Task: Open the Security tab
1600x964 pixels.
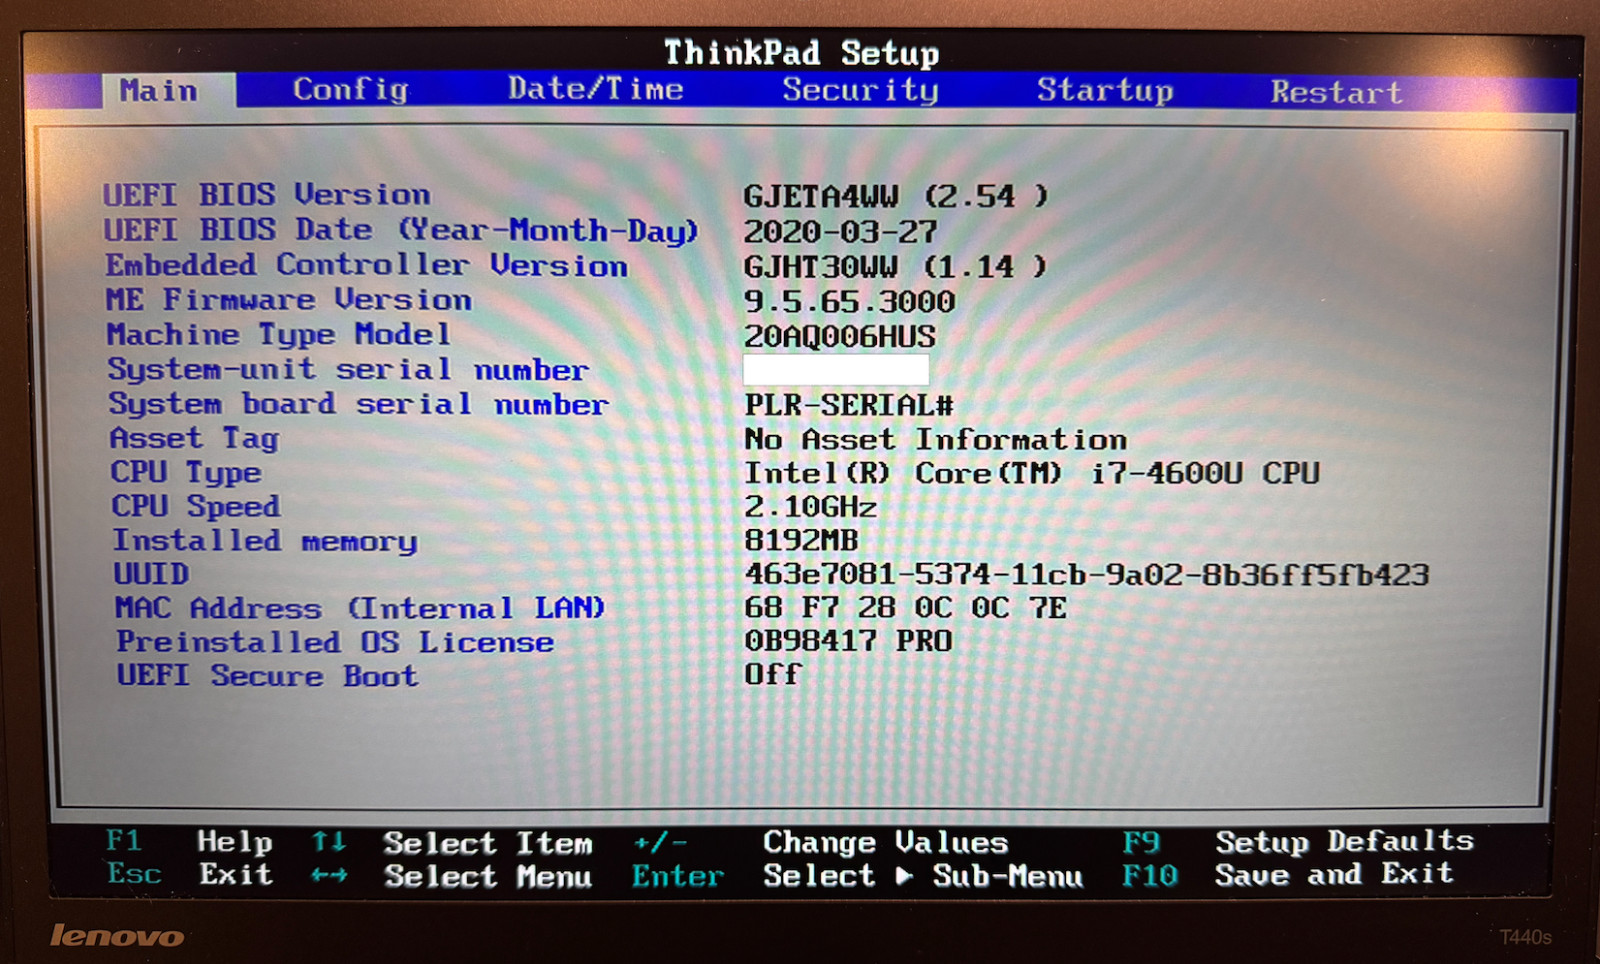Action: coord(860,90)
